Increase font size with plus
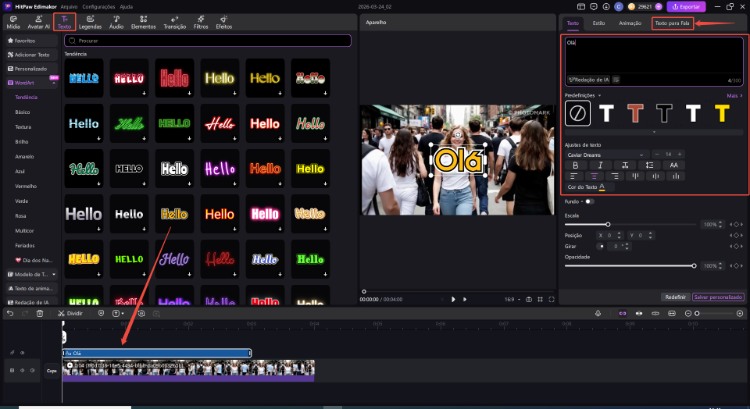This screenshot has width=750, height=409. (680, 154)
